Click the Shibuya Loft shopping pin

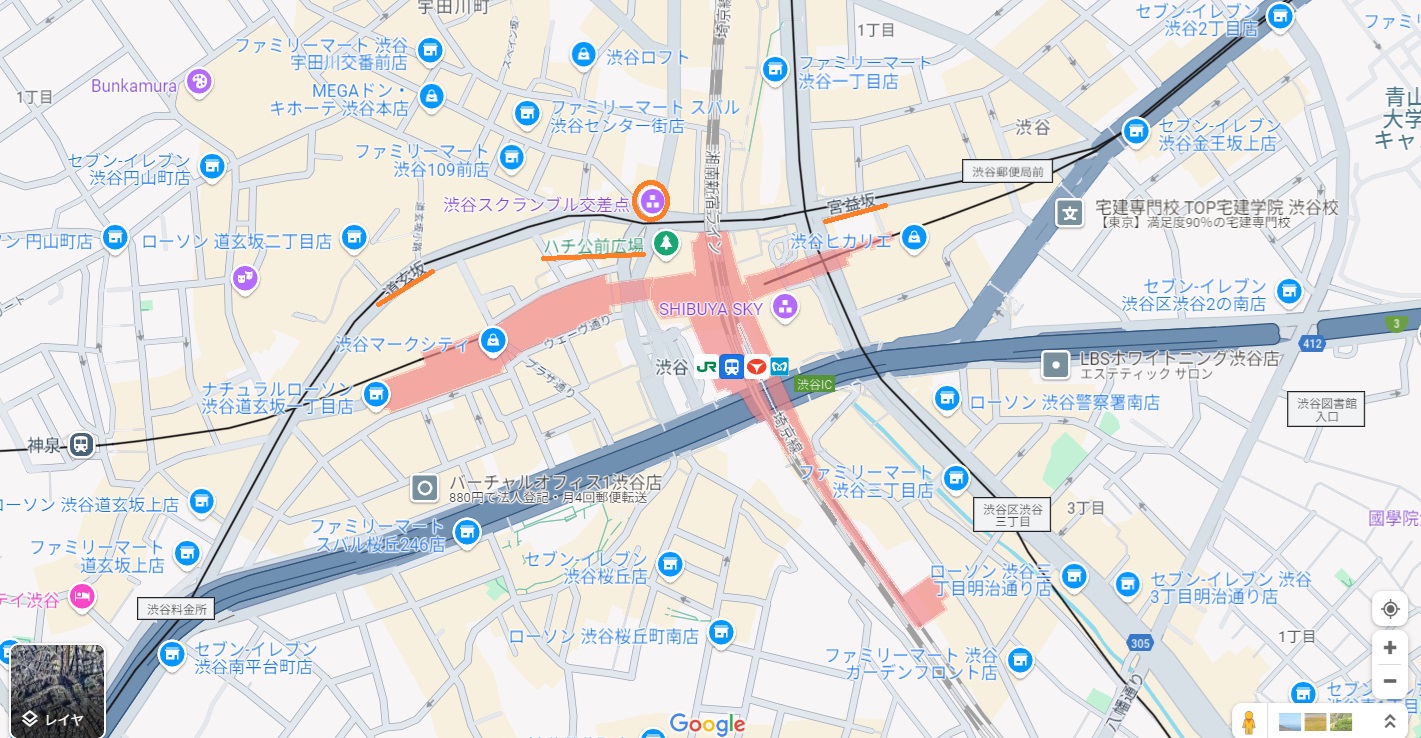pyautogui.click(x=583, y=54)
